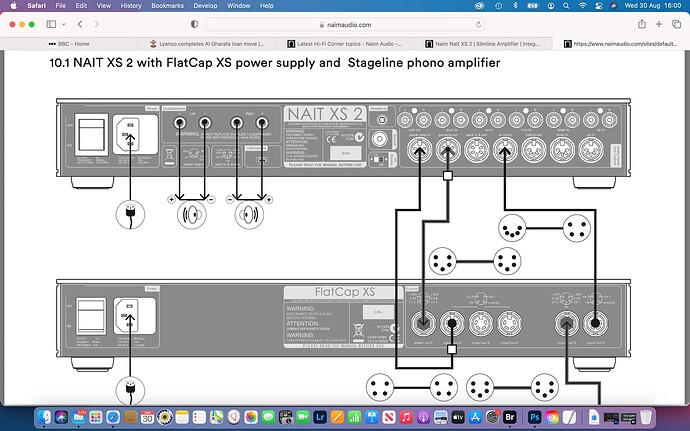Open Notes from the Dock
Viewport: 690px width, 431px height.
[182, 416]
